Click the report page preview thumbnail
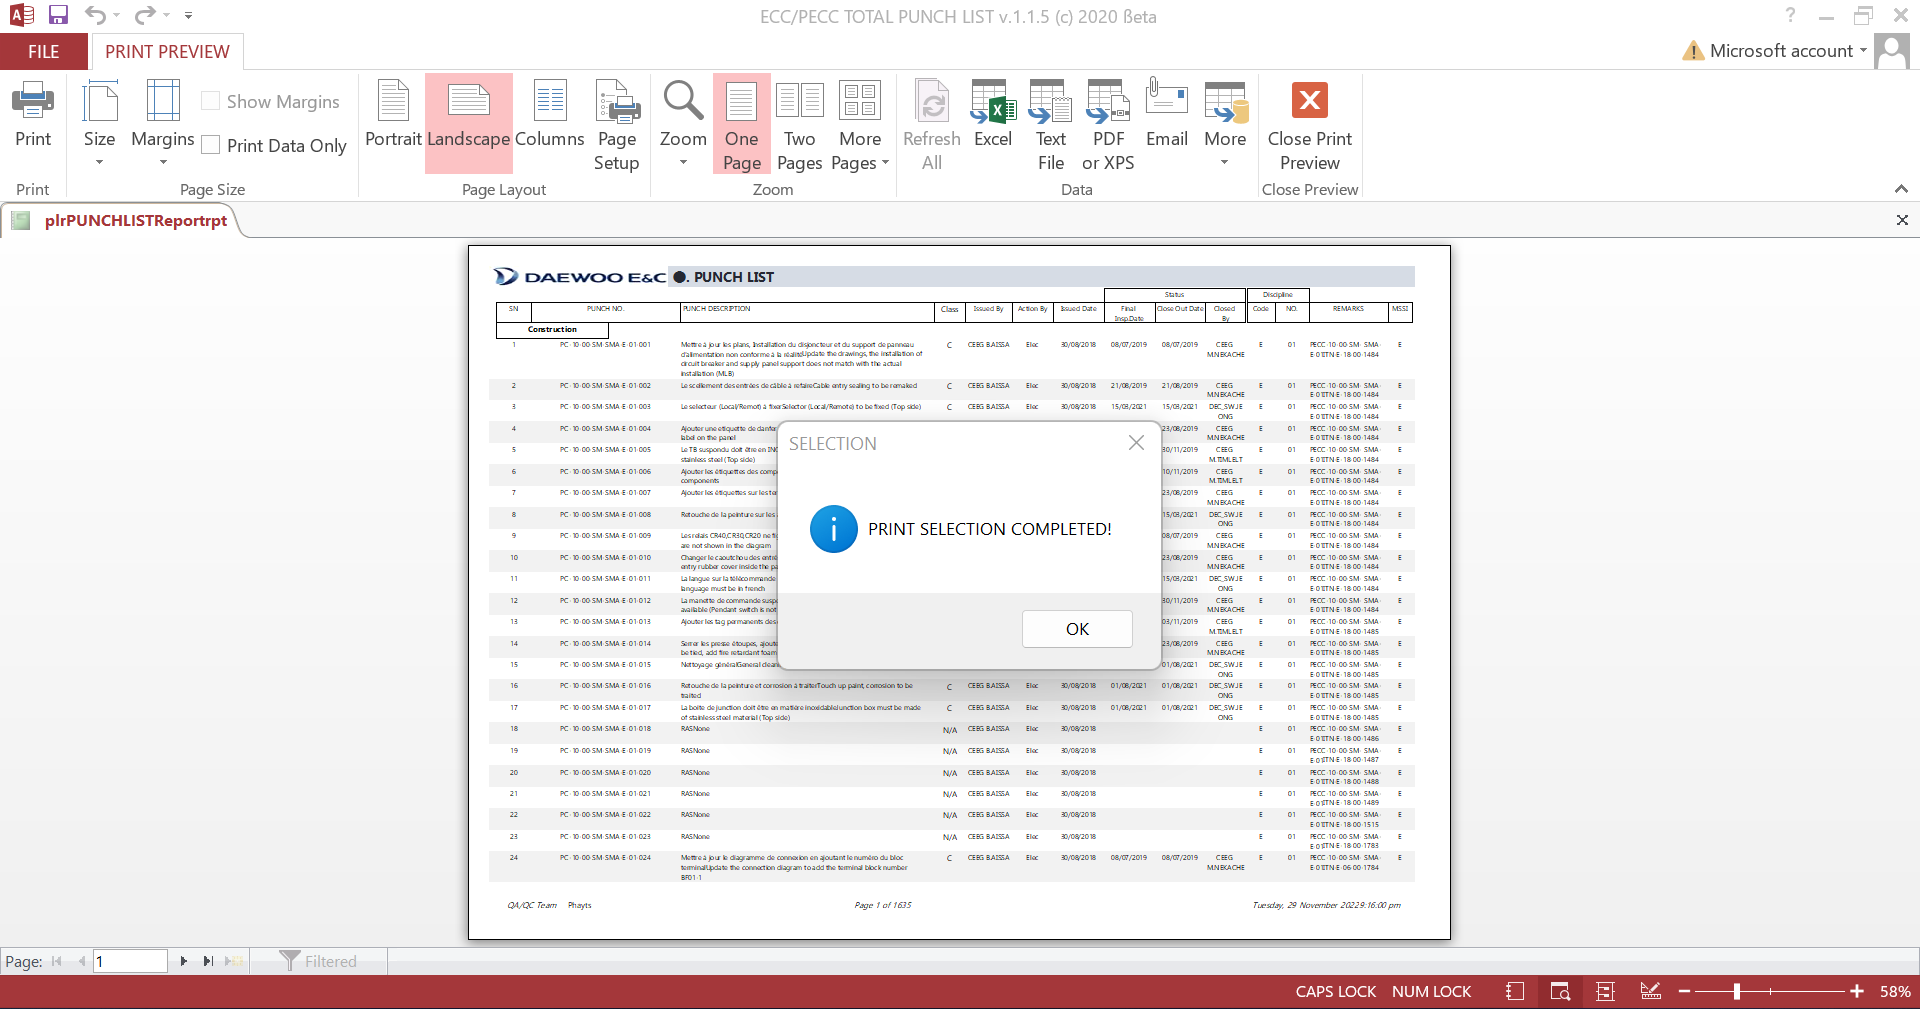This screenshot has height=1009, width=1920. coord(959,592)
